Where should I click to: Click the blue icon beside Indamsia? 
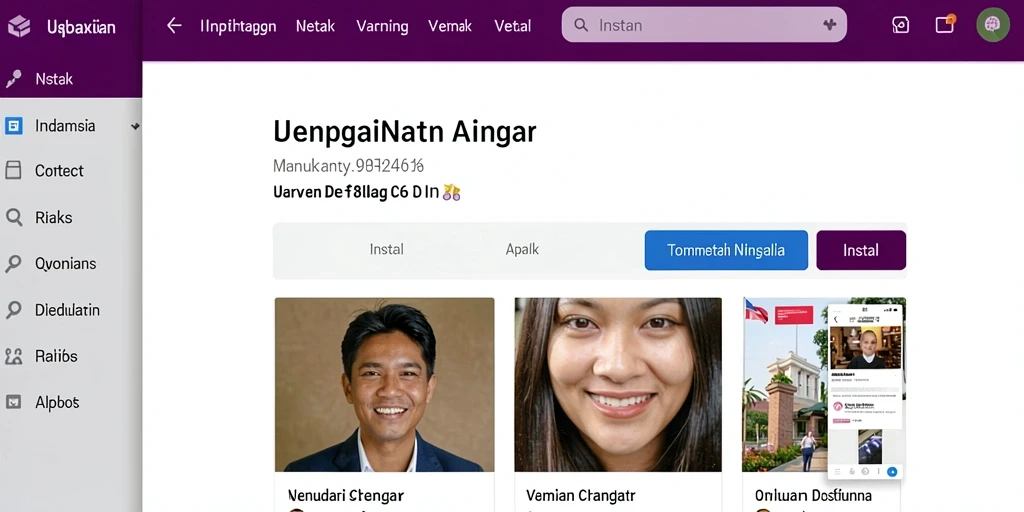coord(14,126)
